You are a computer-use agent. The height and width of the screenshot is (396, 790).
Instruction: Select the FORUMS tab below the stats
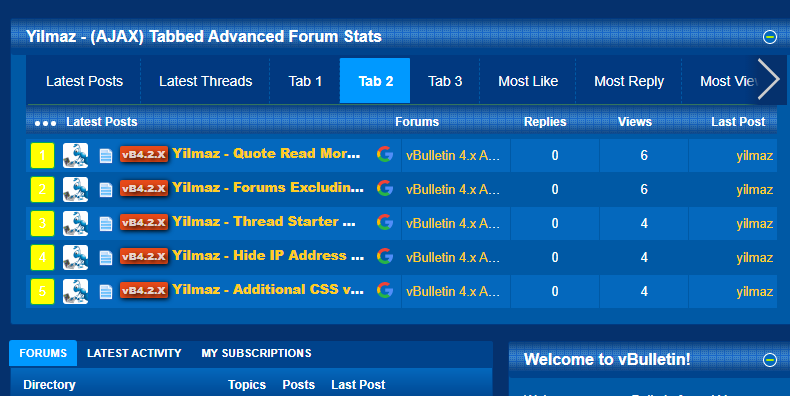point(43,353)
